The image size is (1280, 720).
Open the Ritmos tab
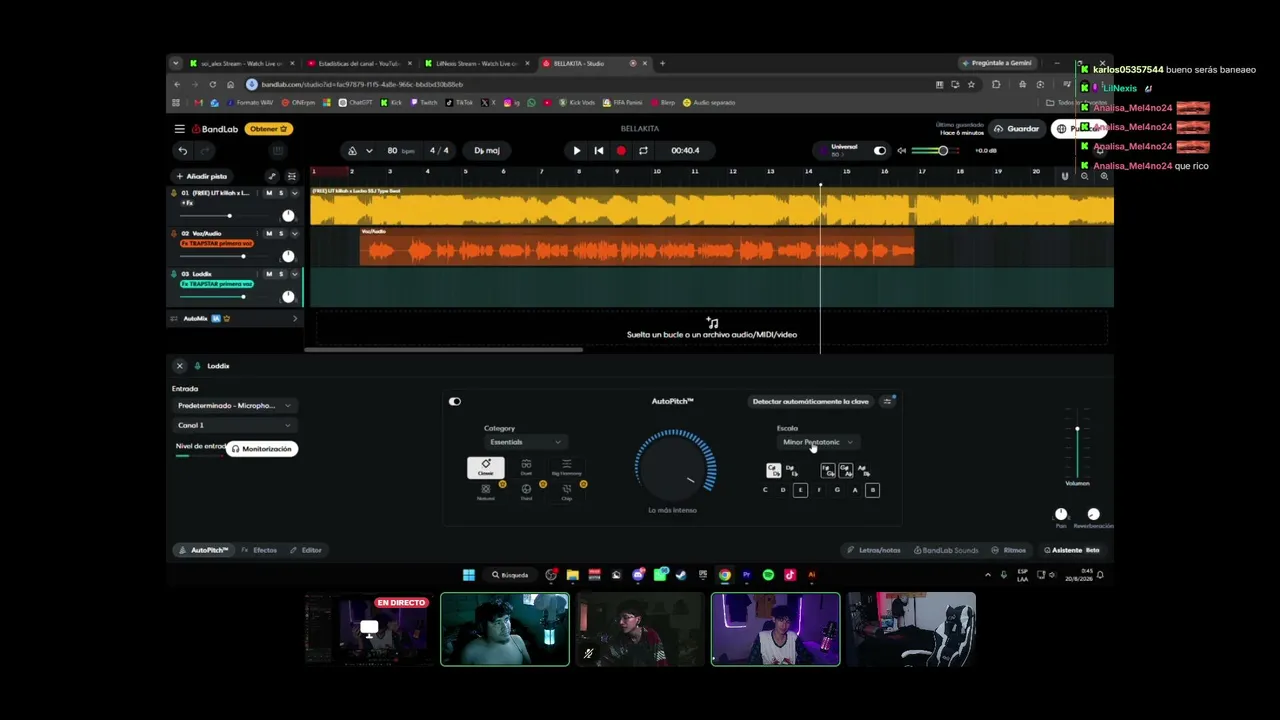[1009, 550]
